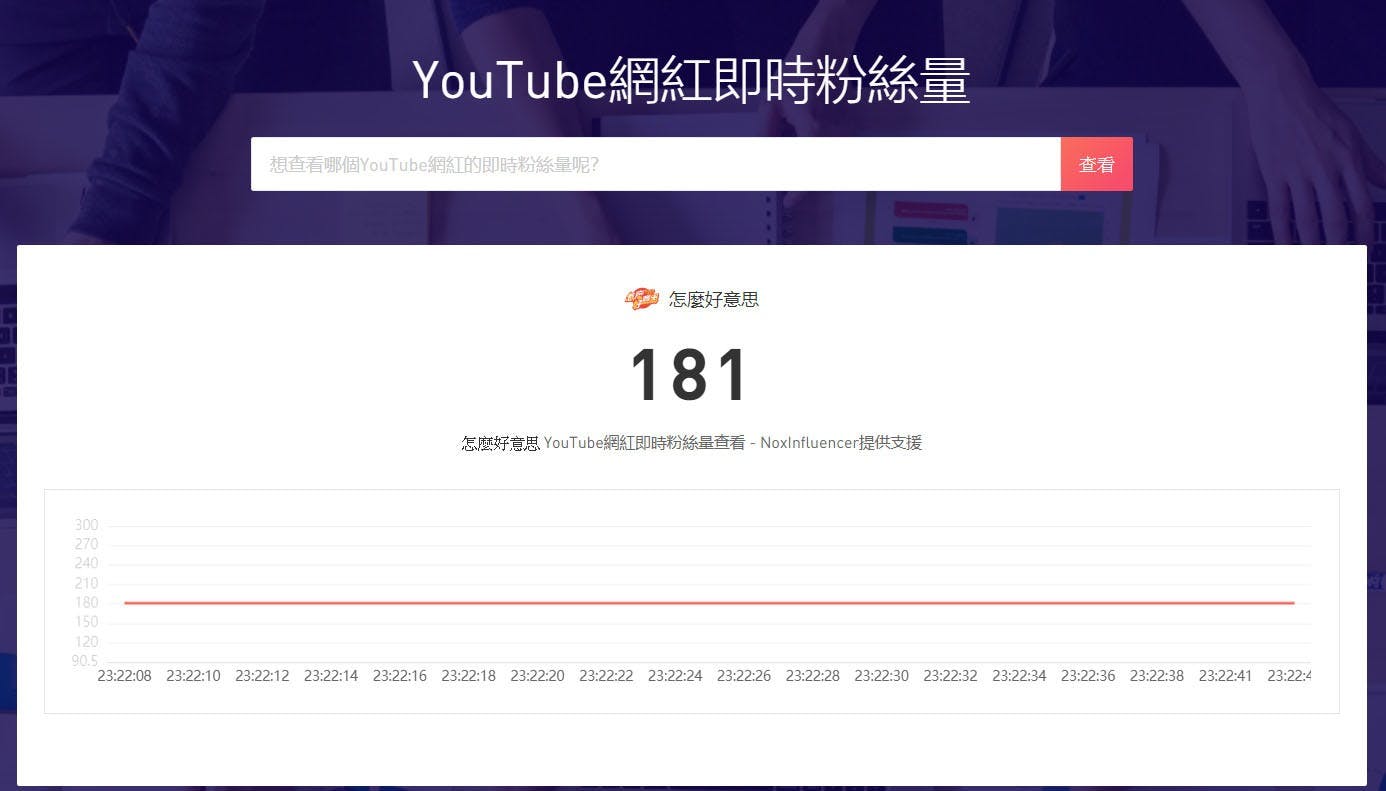The width and height of the screenshot is (1386, 791).
Task: Click the 23:22:34 time label
Action: point(1019,676)
